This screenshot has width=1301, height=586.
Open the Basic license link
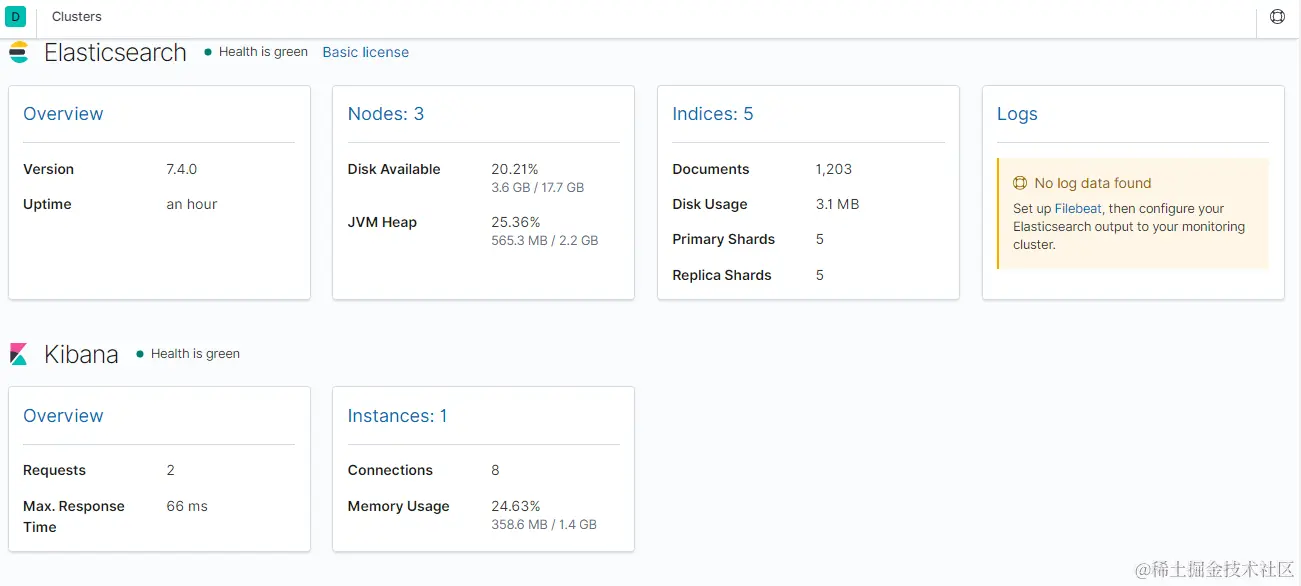[x=365, y=52]
